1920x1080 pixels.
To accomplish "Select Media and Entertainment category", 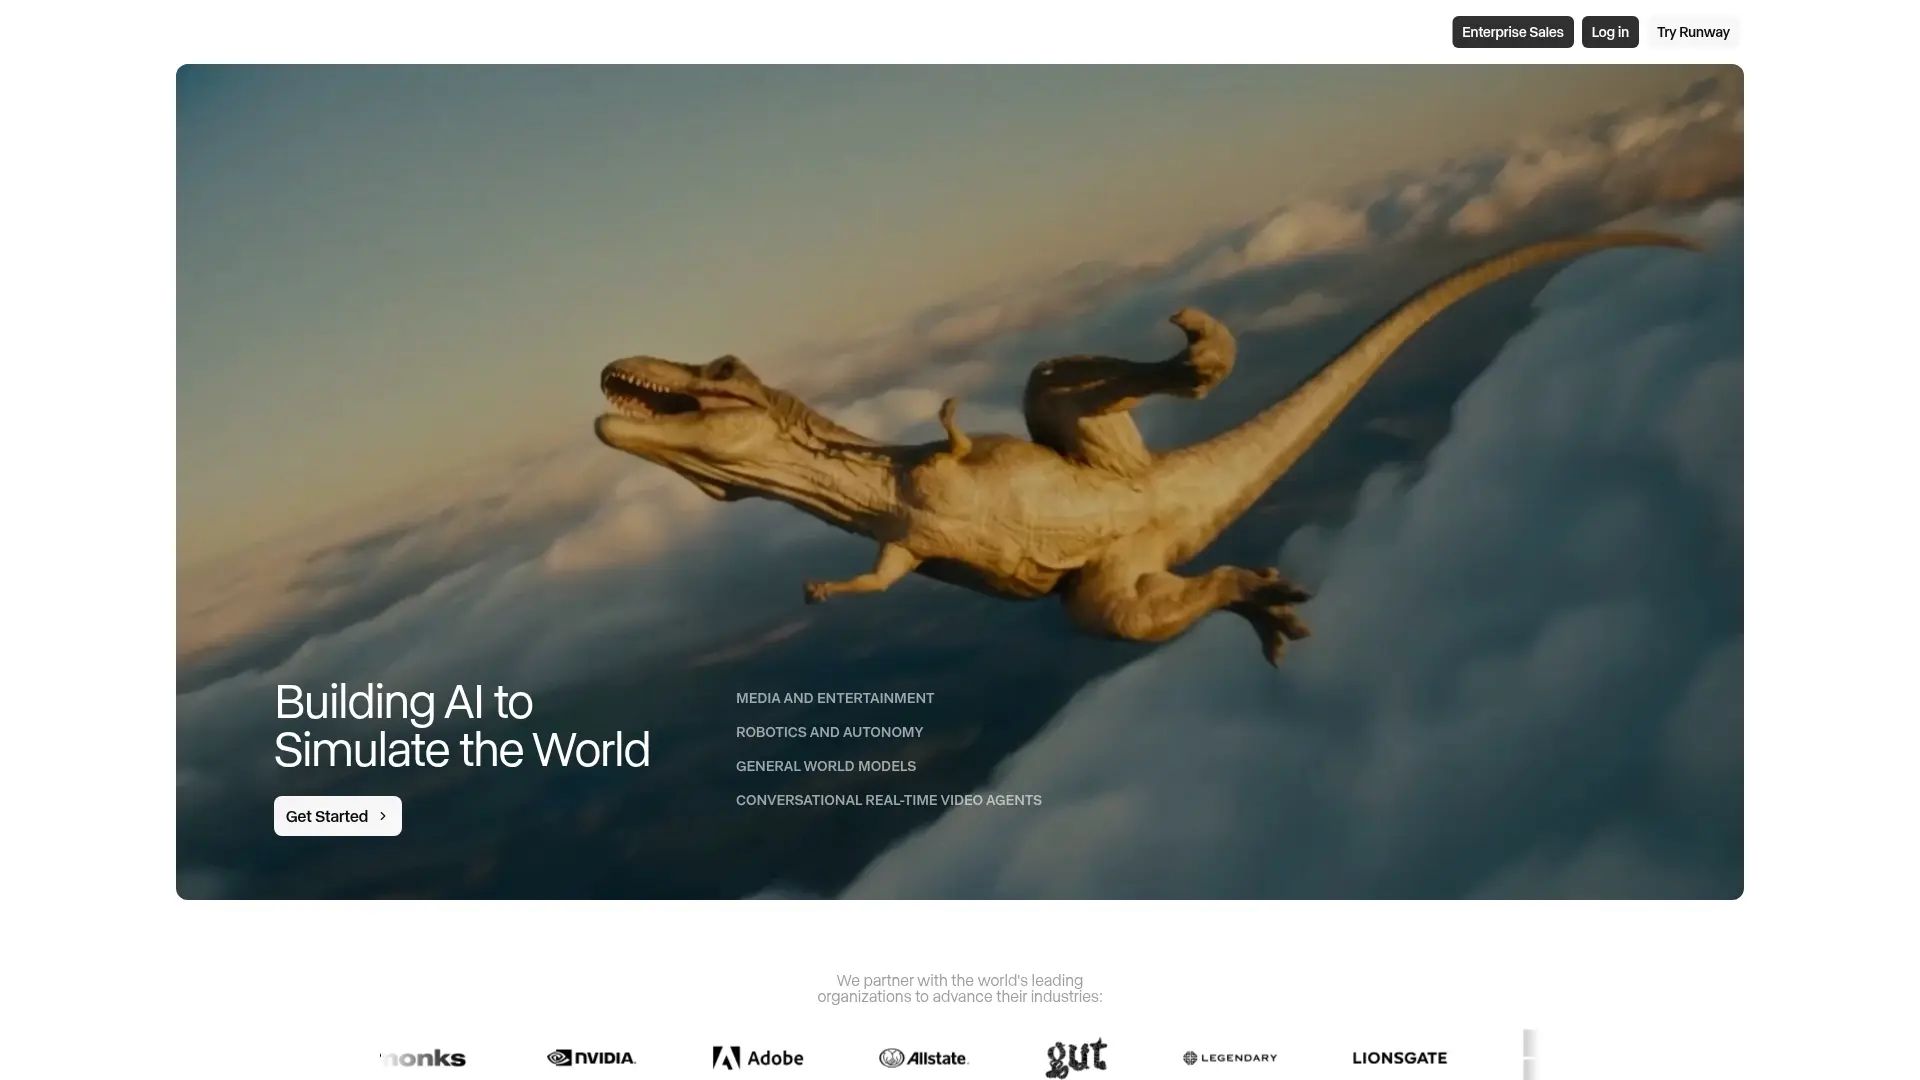I will point(834,698).
